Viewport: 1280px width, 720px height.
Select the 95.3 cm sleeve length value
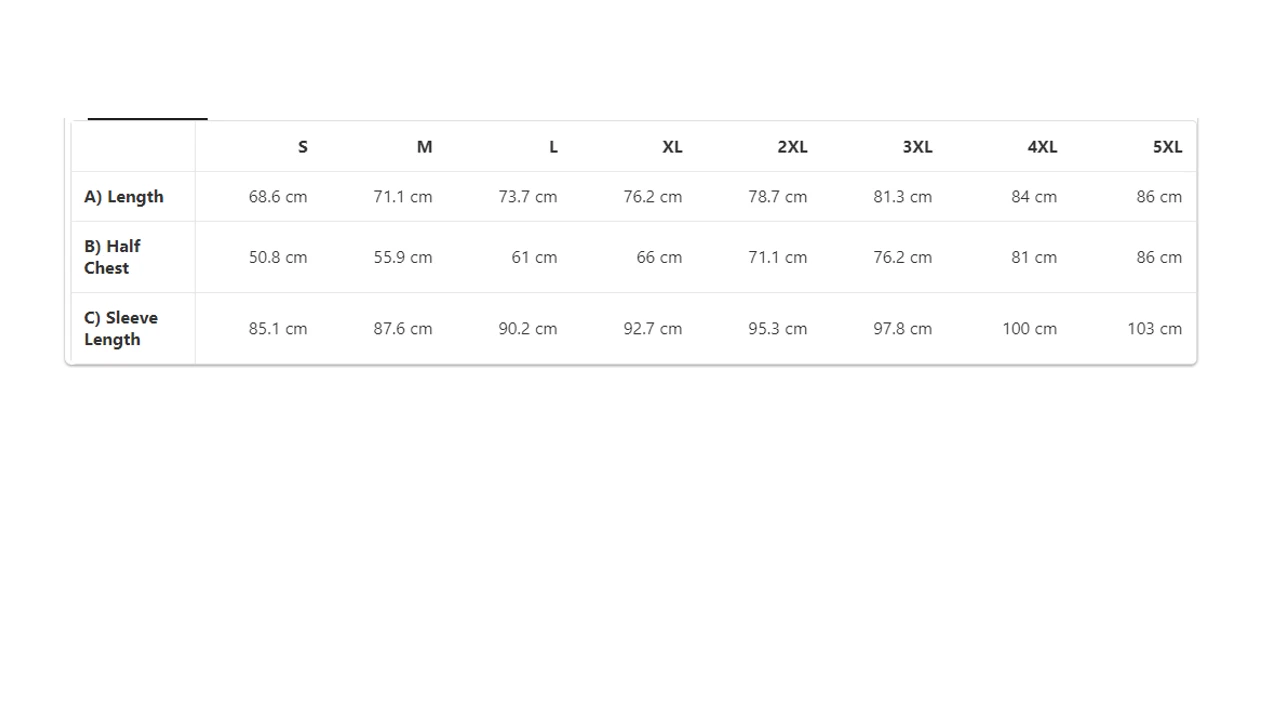coord(777,328)
